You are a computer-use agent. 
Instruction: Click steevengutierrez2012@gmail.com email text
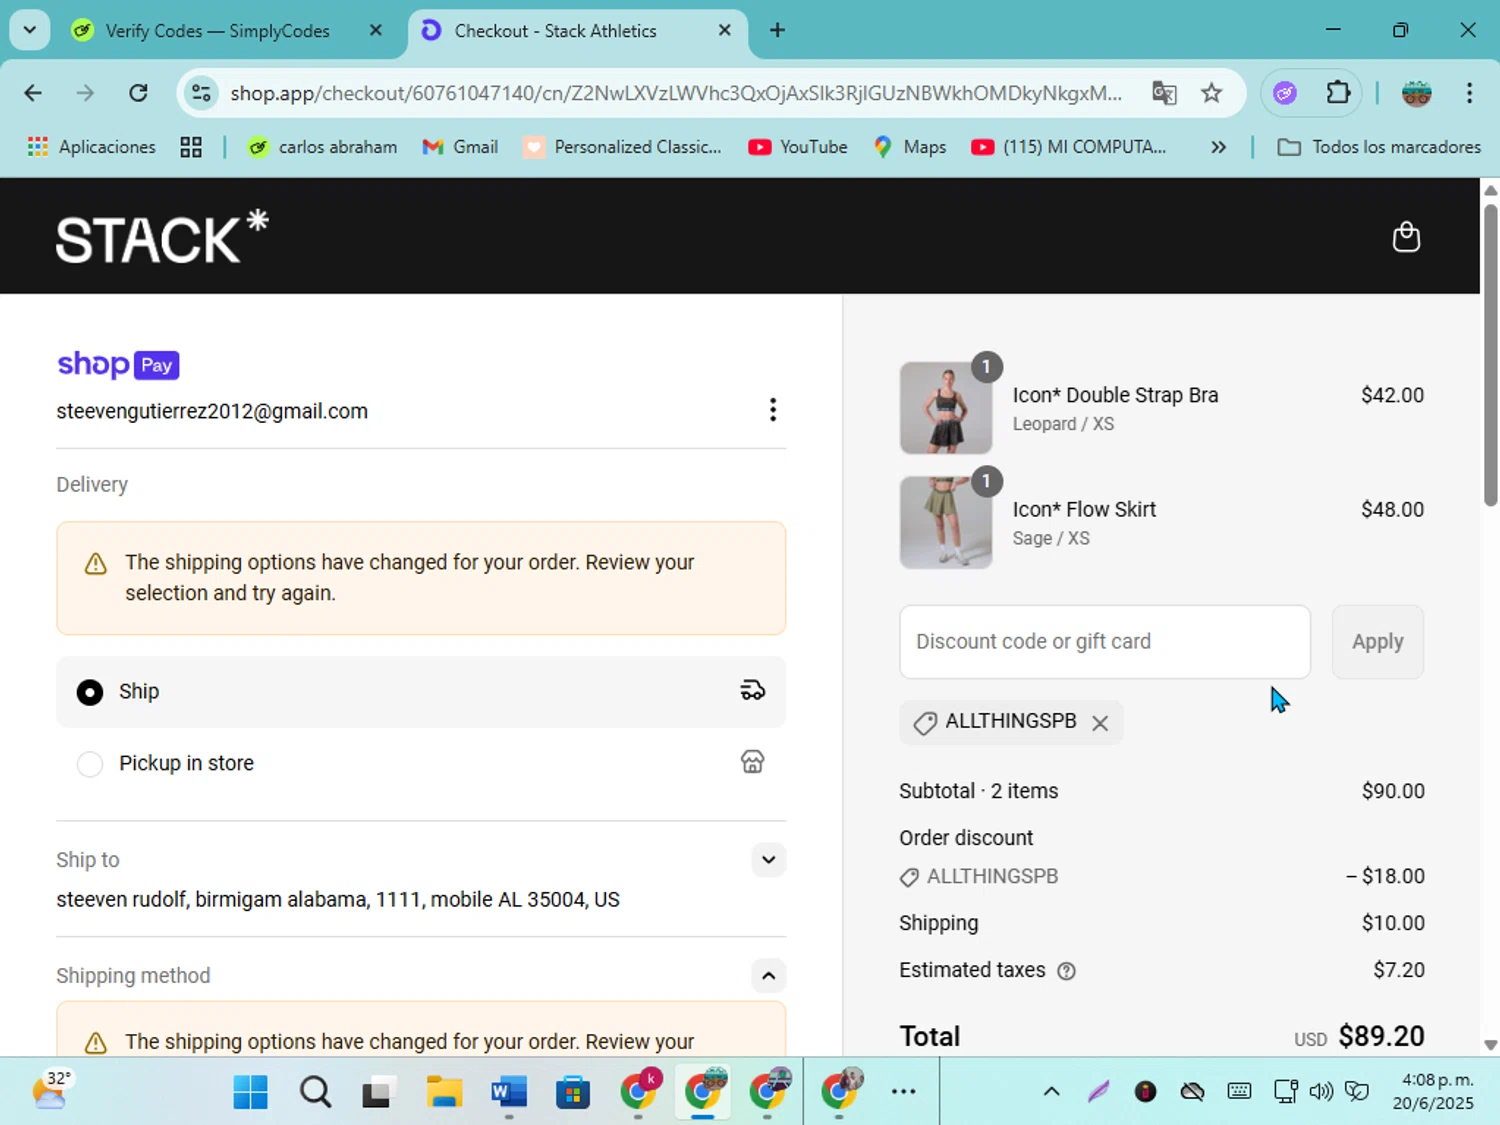(x=212, y=411)
